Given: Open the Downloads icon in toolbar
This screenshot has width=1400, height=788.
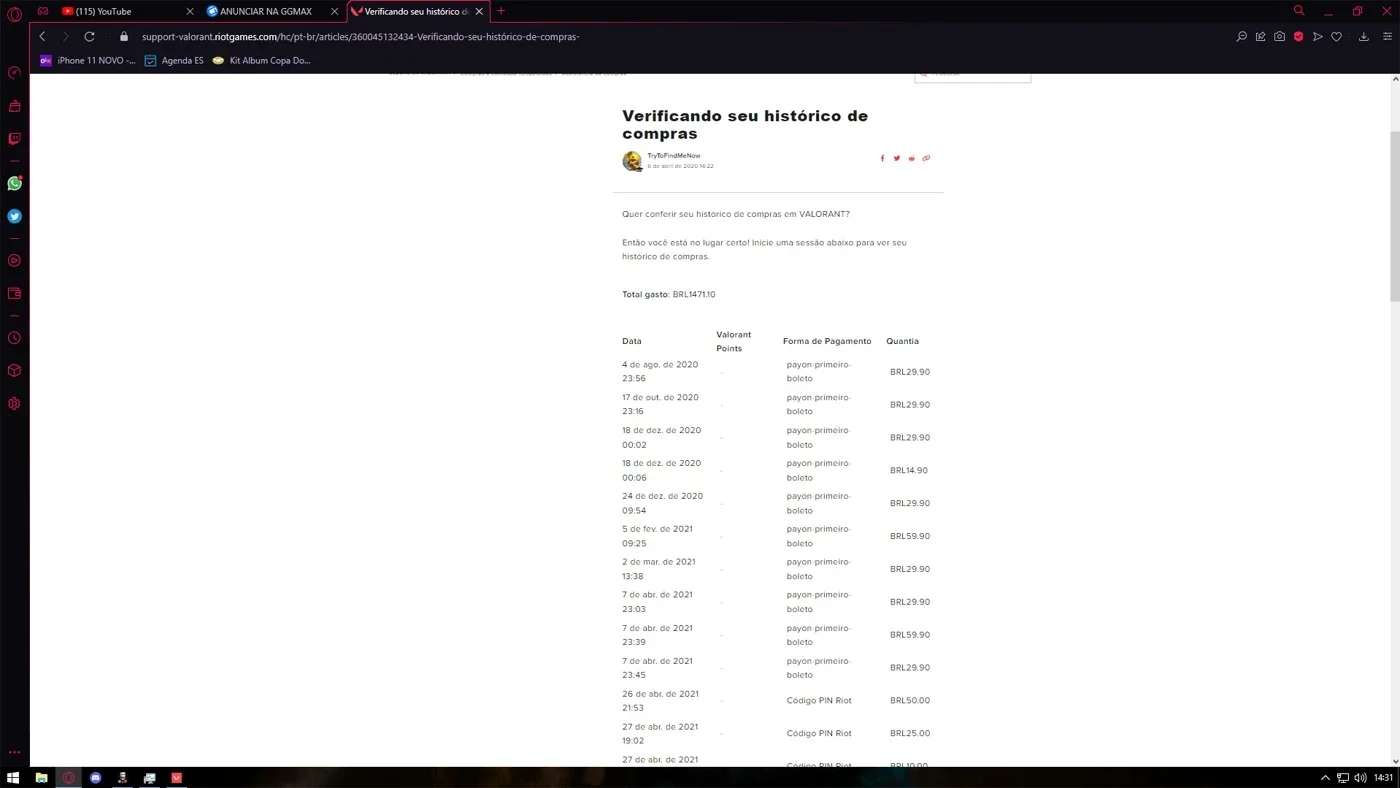Looking at the screenshot, I should pos(1363,36).
